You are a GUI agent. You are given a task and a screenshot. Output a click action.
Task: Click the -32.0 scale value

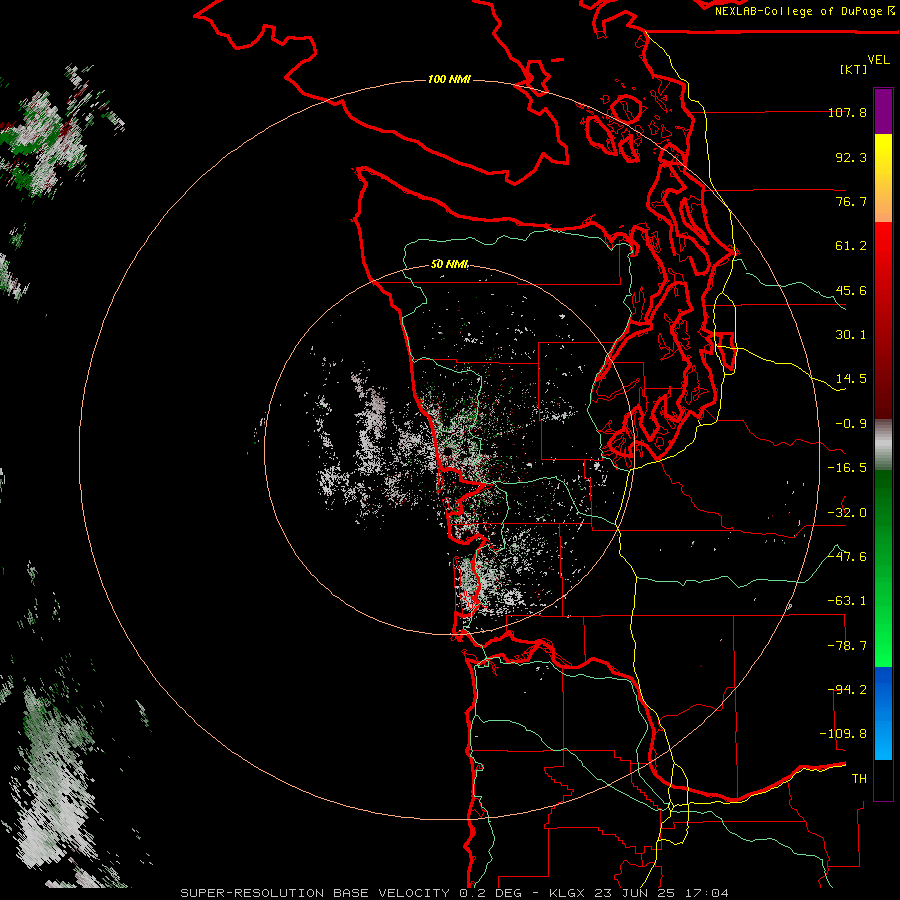[x=847, y=513]
